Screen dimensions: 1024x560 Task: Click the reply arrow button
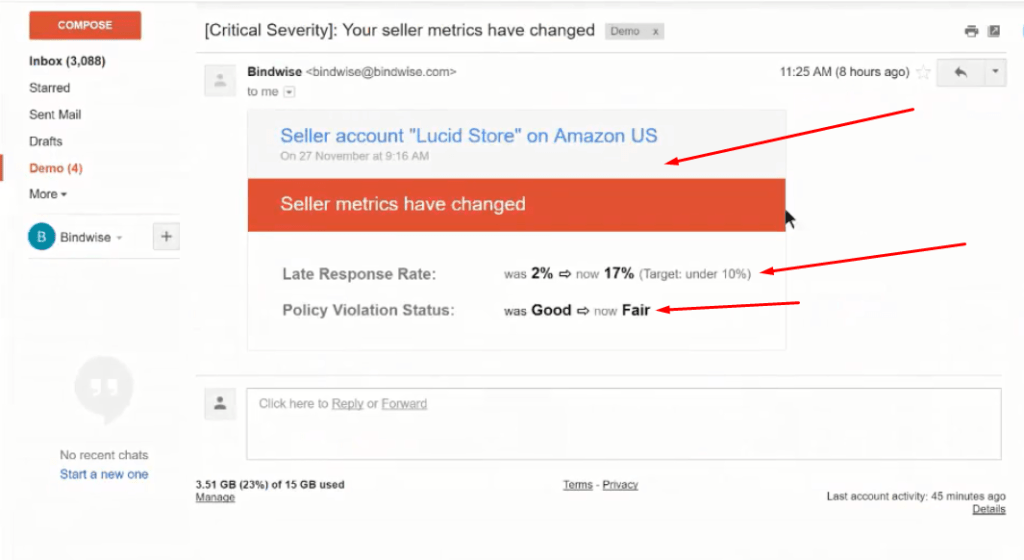960,72
